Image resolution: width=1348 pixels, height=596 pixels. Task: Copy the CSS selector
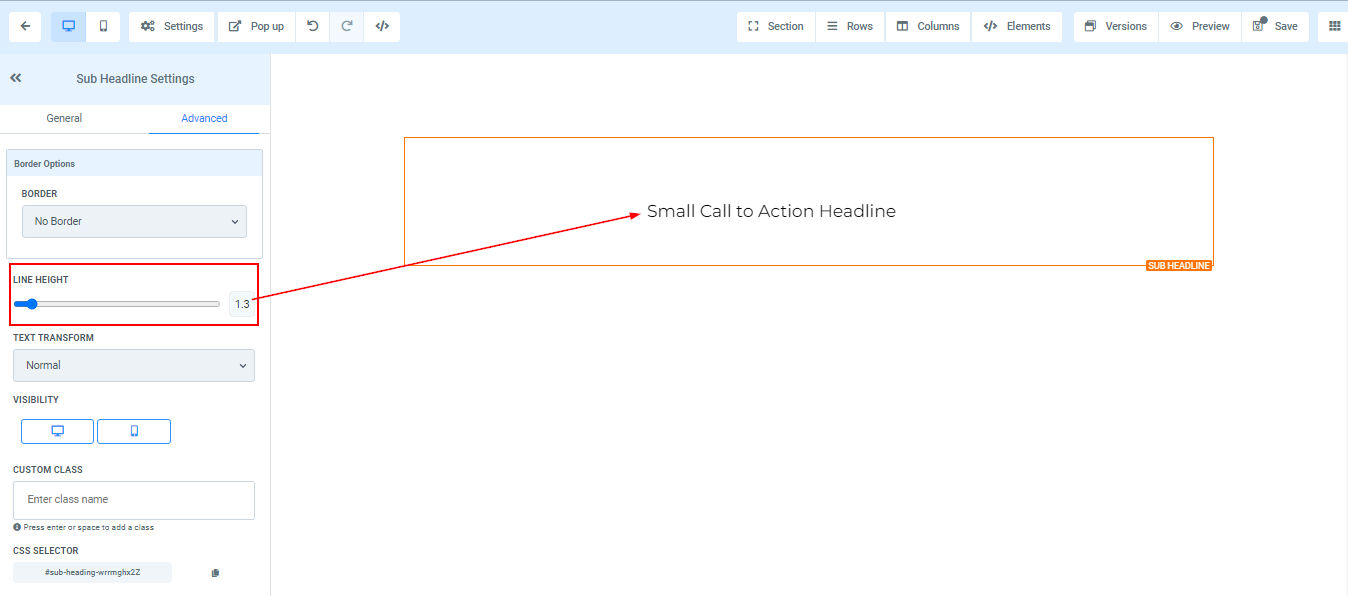point(215,573)
